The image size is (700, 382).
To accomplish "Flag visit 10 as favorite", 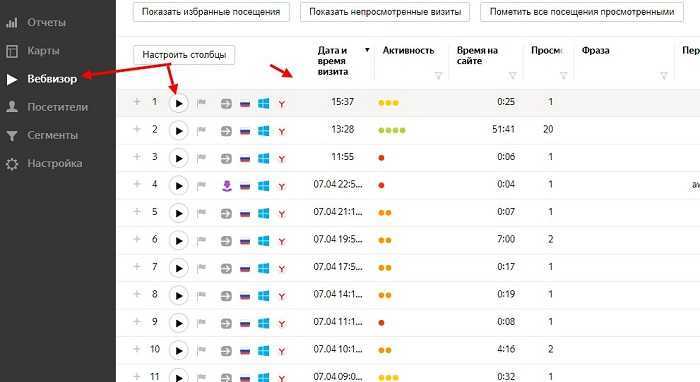I will coord(201,350).
